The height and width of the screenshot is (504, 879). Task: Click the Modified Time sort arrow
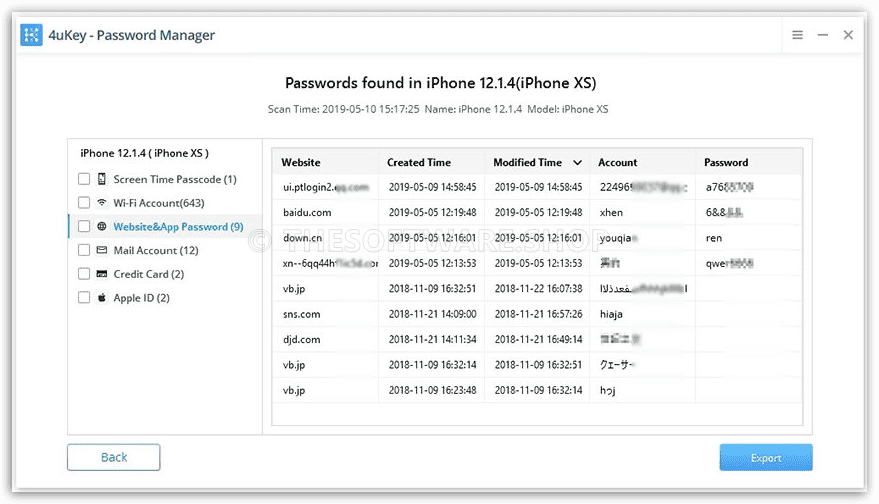point(577,163)
